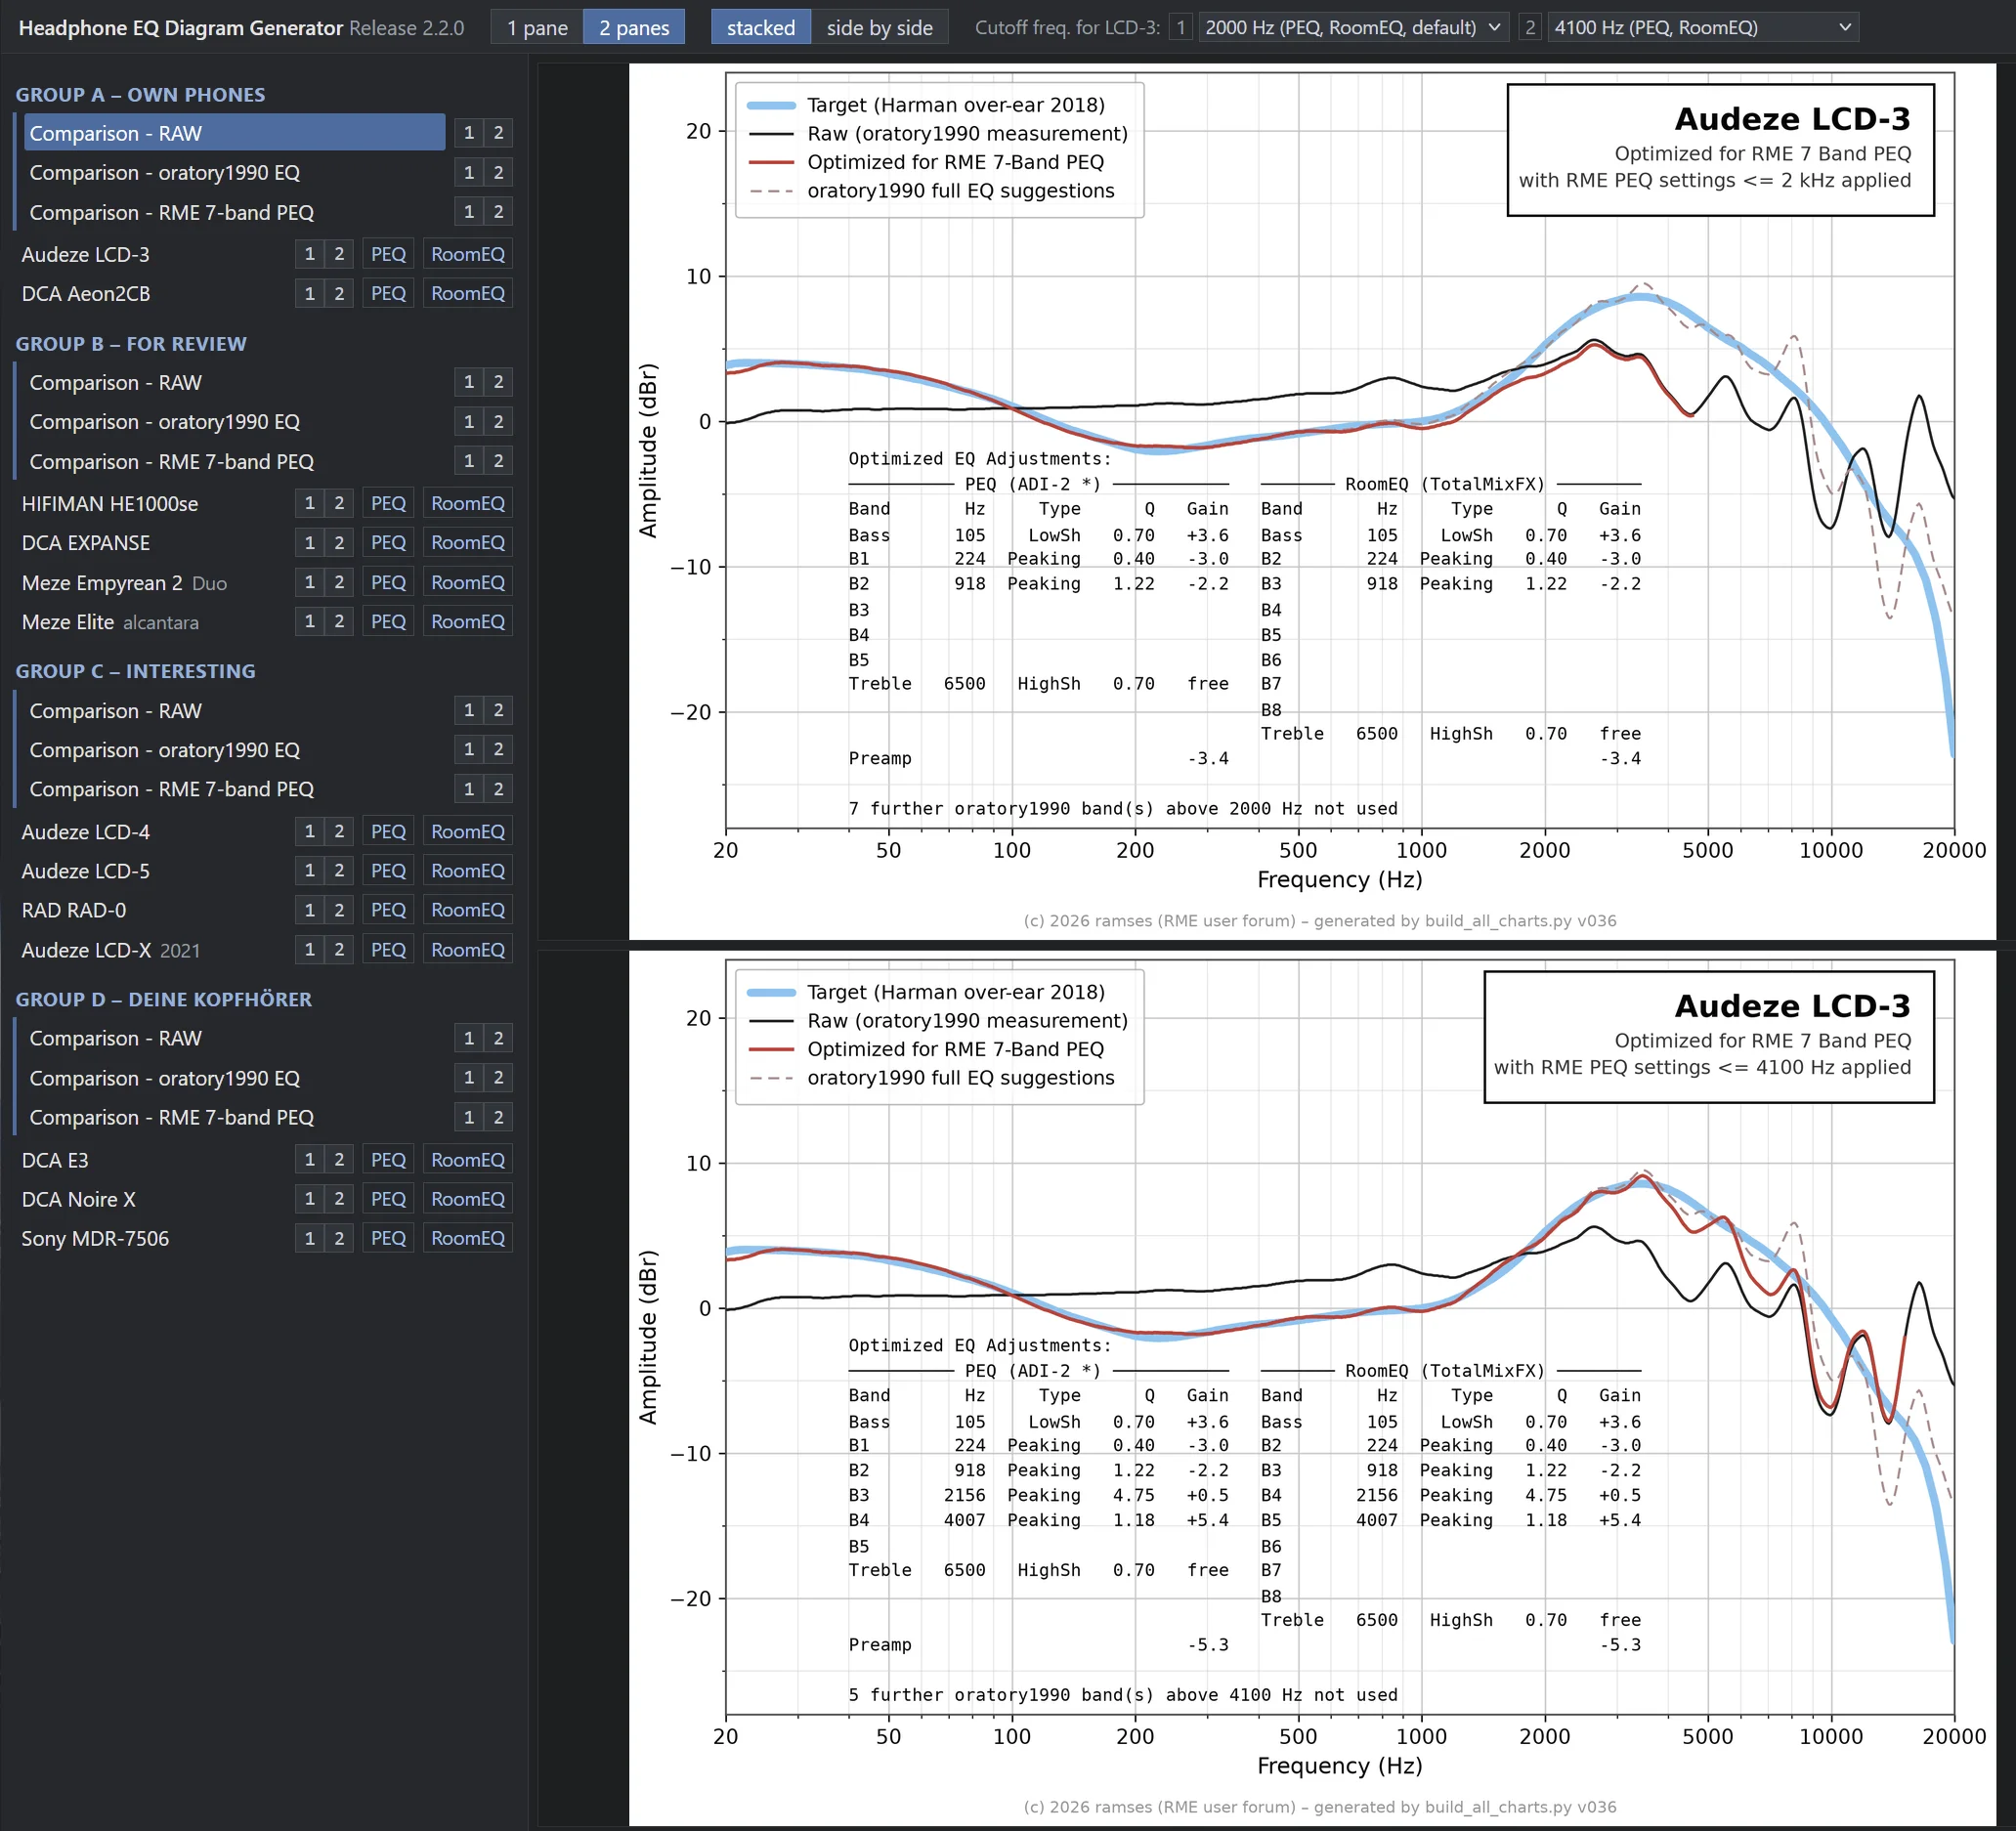Image resolution: width=2016 pixels, height=1831 pixels.
Task: Load Group B Comparison - oratory1990 EQ in pane 2
Action: coord(498,422)
